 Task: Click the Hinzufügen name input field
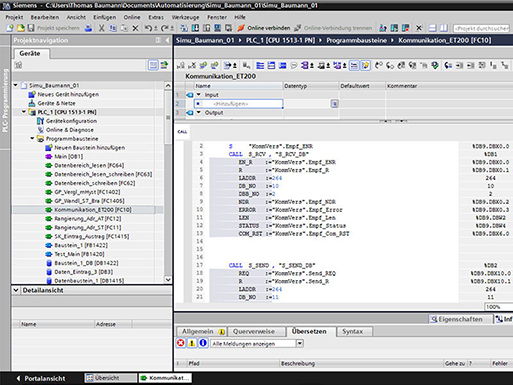tap(239, 104)
